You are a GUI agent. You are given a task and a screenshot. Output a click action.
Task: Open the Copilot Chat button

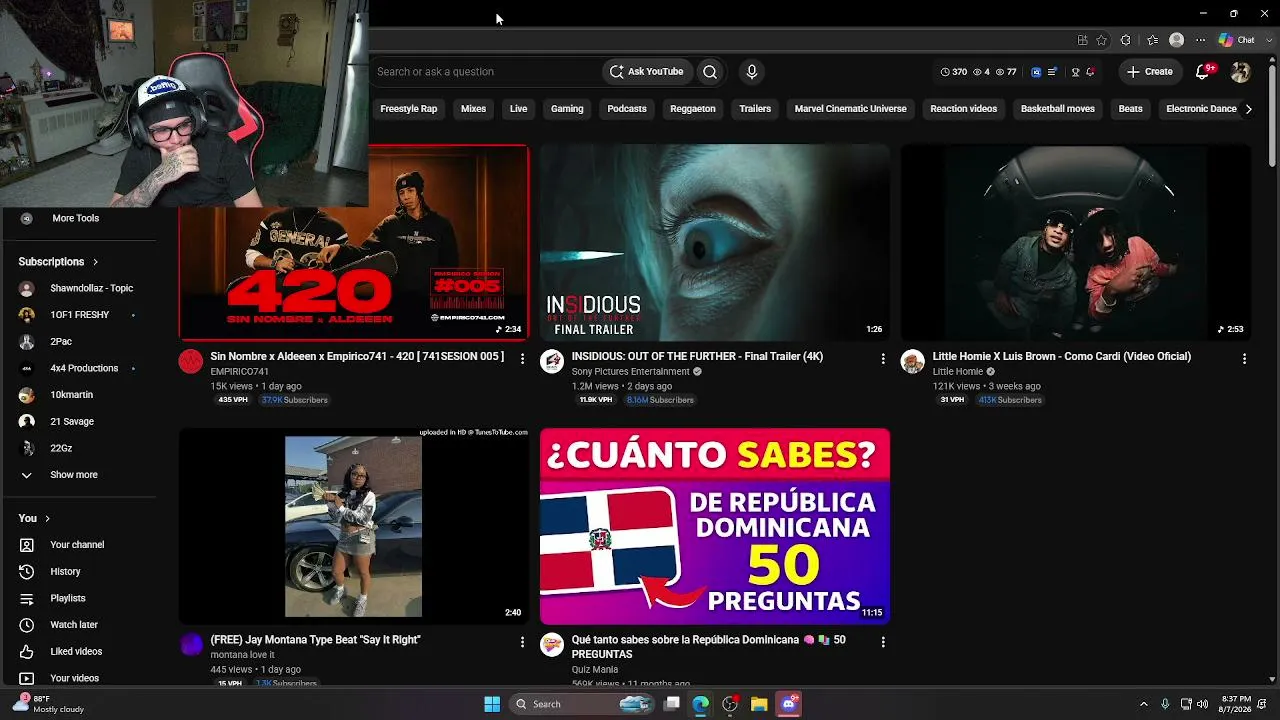(1237, 40)
